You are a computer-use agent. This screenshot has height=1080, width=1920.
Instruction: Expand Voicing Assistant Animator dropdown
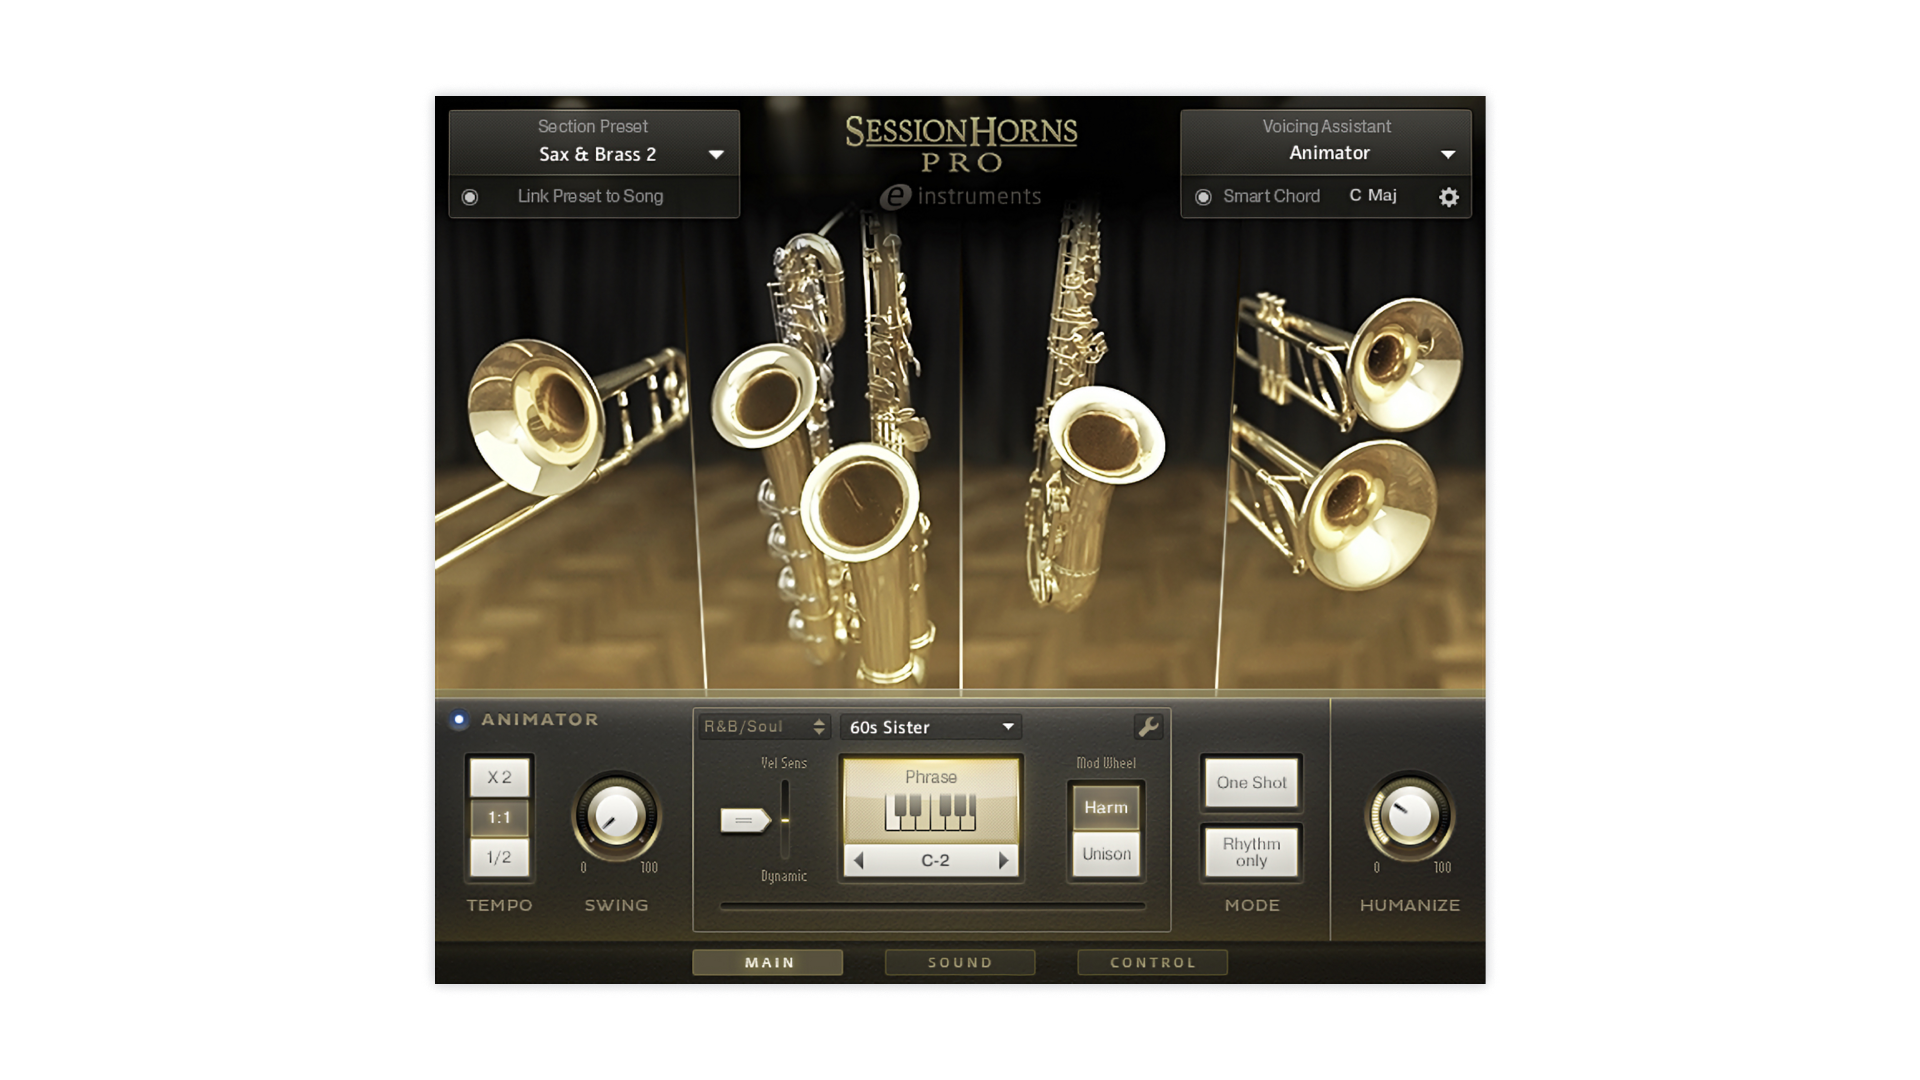click(x=1447, y=154)
